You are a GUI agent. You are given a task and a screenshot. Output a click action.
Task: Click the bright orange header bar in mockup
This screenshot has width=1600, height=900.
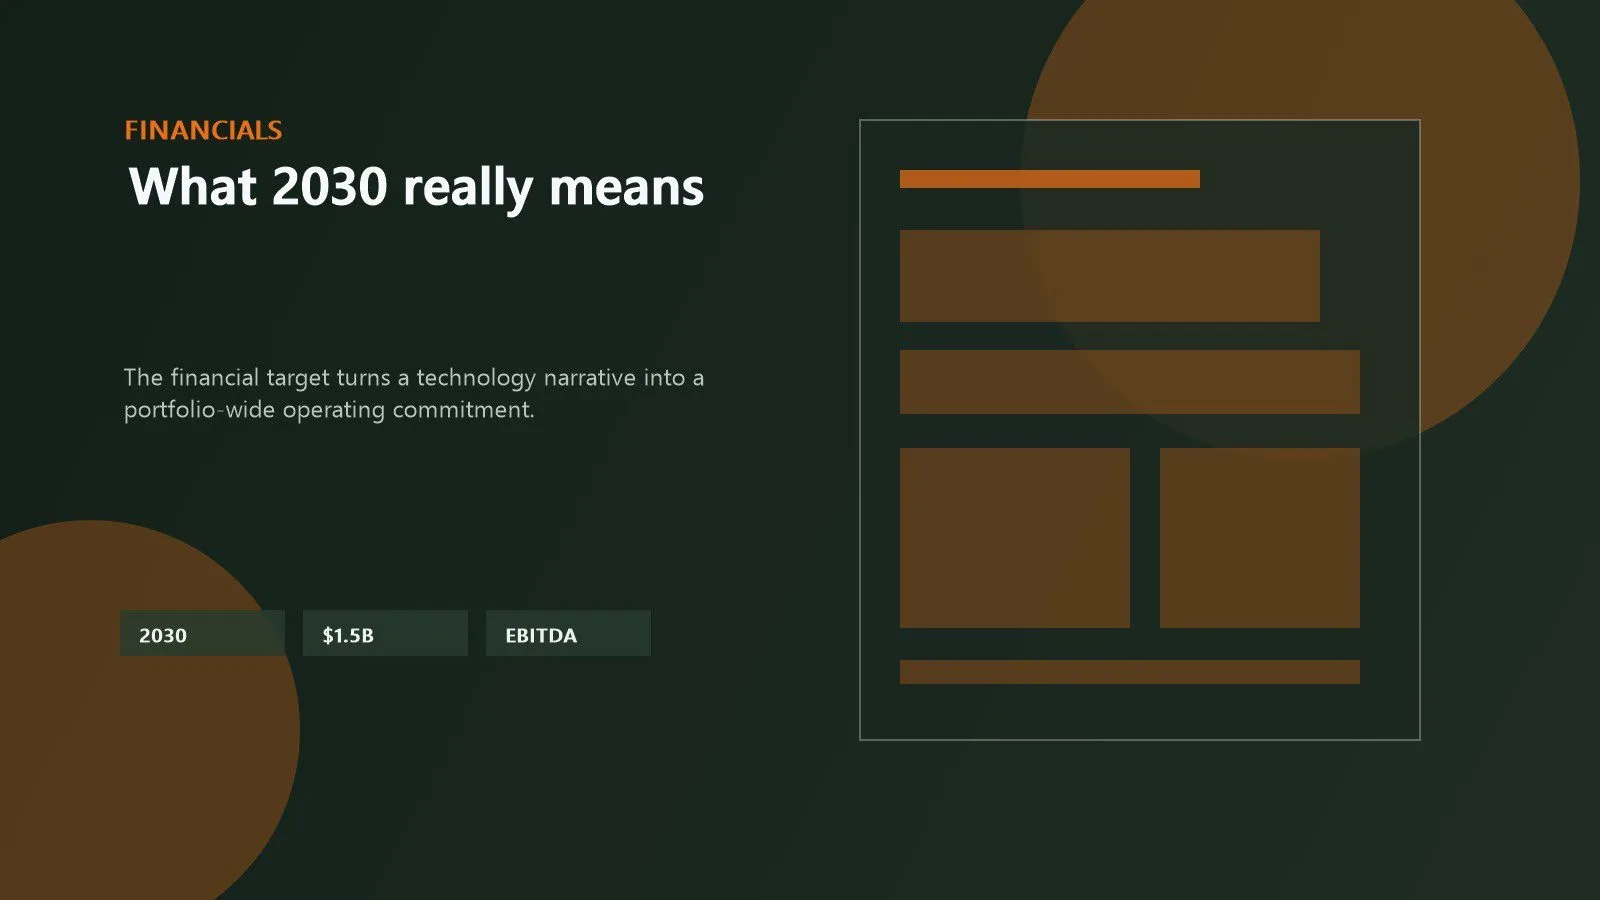(1050, 179)
